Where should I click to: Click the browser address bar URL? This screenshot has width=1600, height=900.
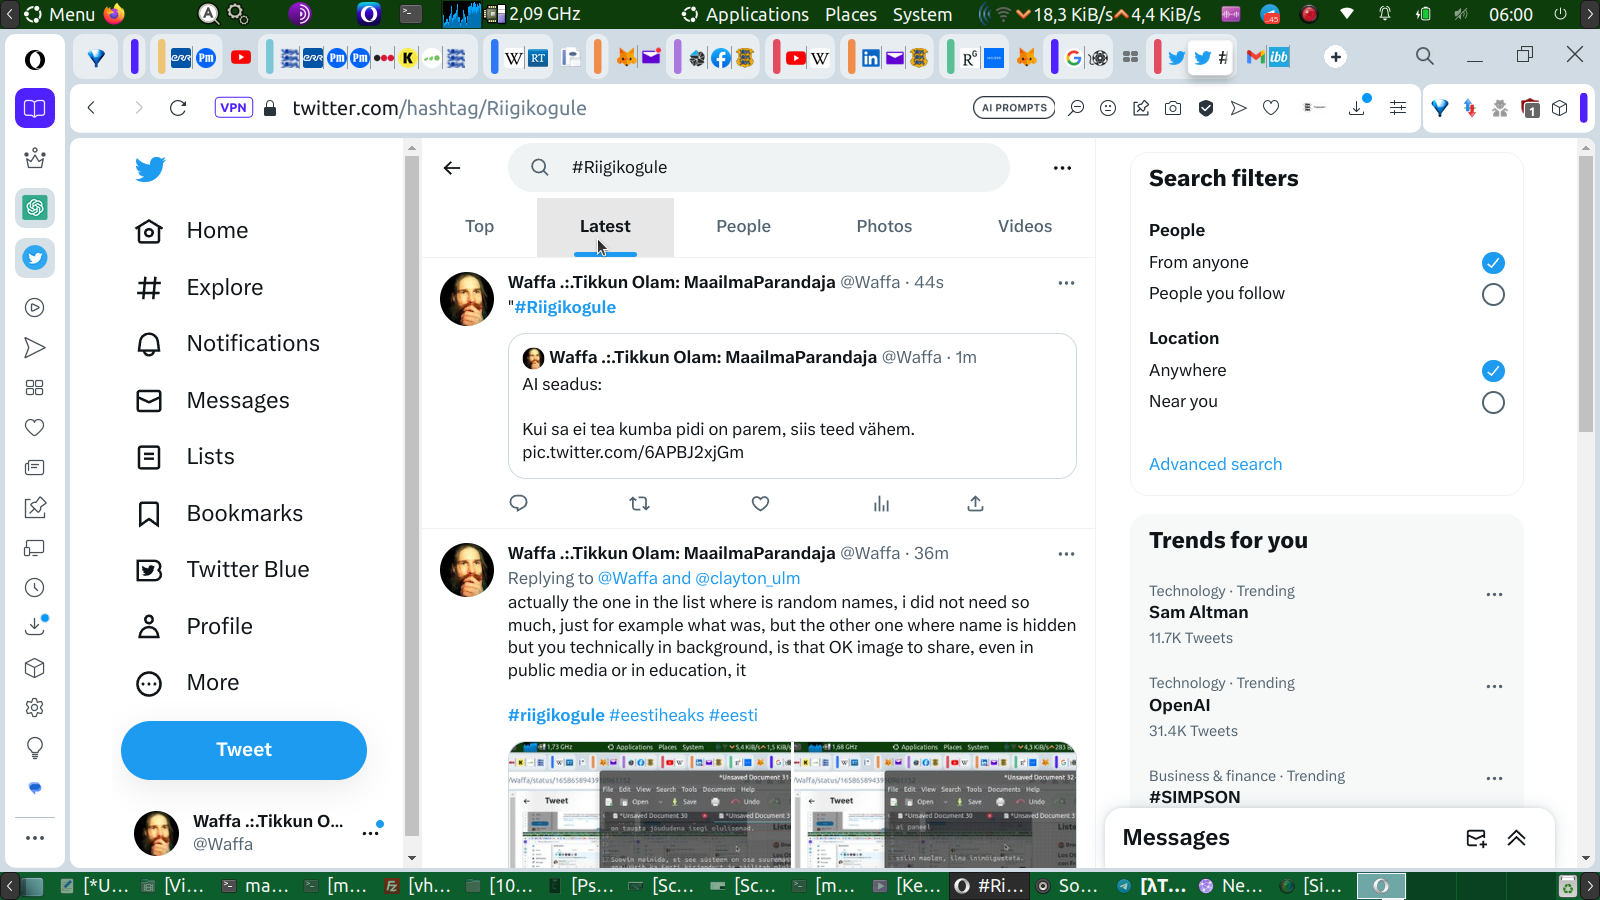(439, 108)
